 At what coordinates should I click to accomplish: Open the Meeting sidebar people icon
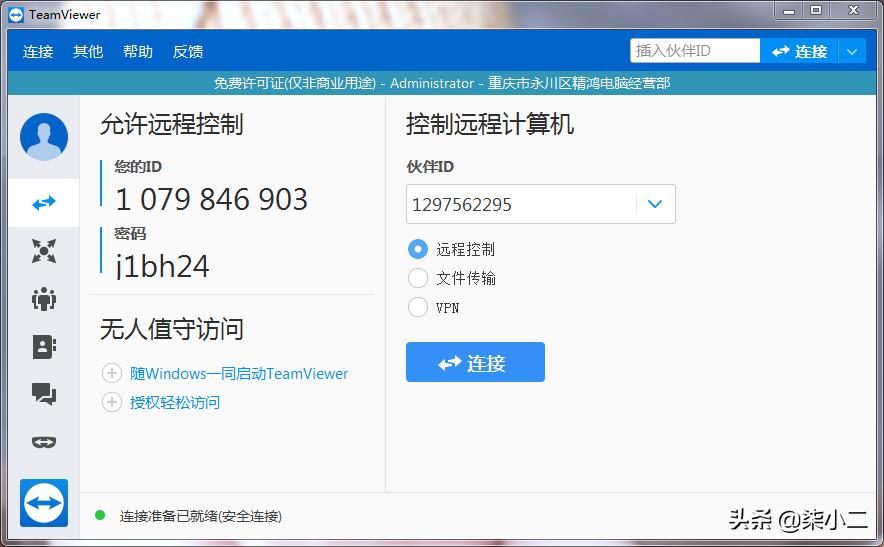coord(44,299)
